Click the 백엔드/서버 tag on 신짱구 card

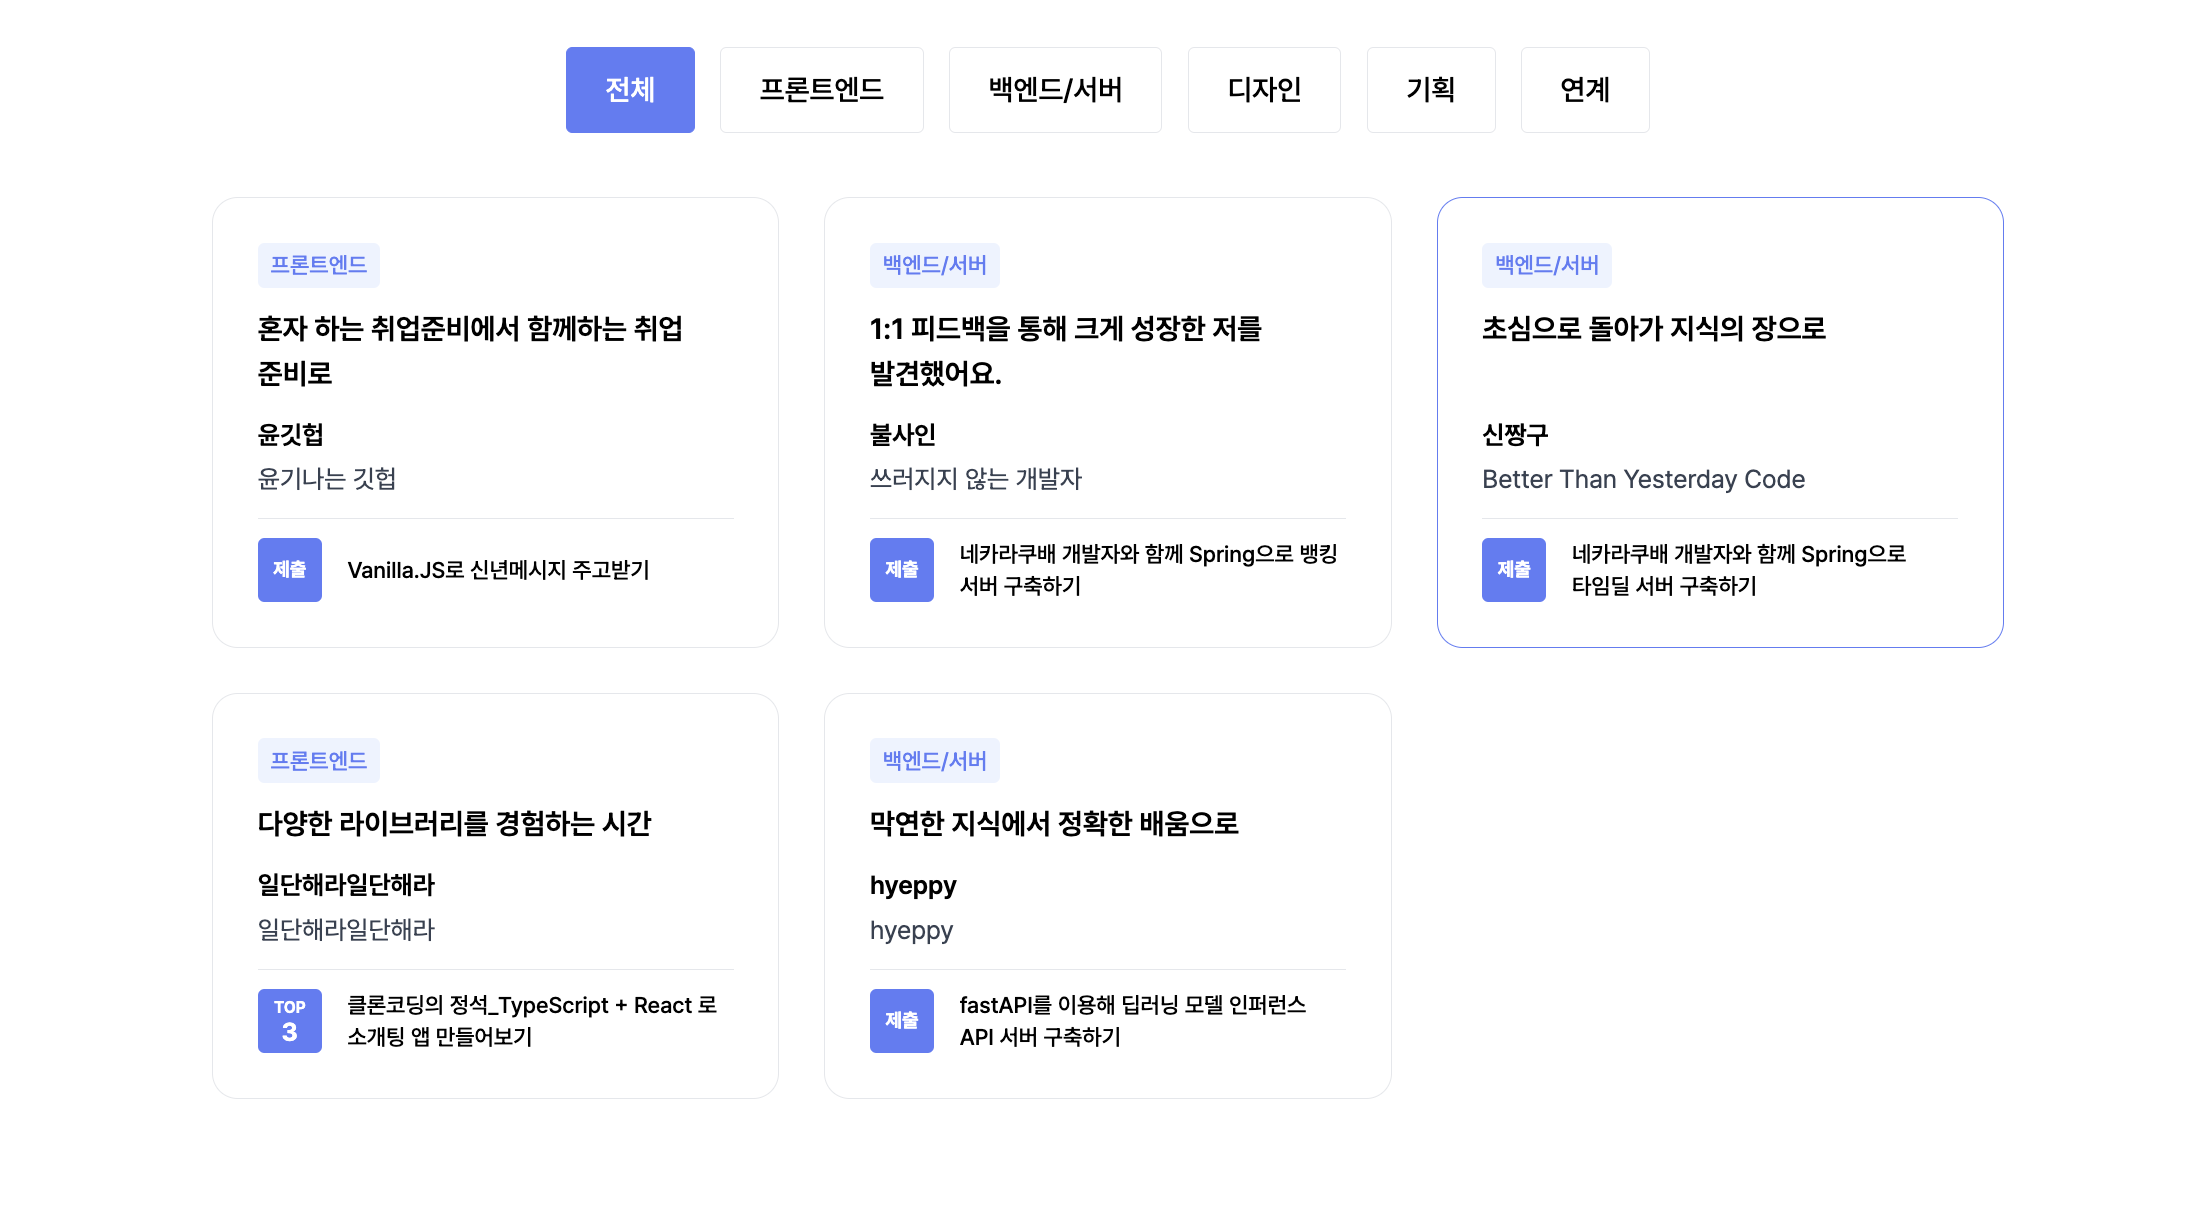pos(1546,265)
